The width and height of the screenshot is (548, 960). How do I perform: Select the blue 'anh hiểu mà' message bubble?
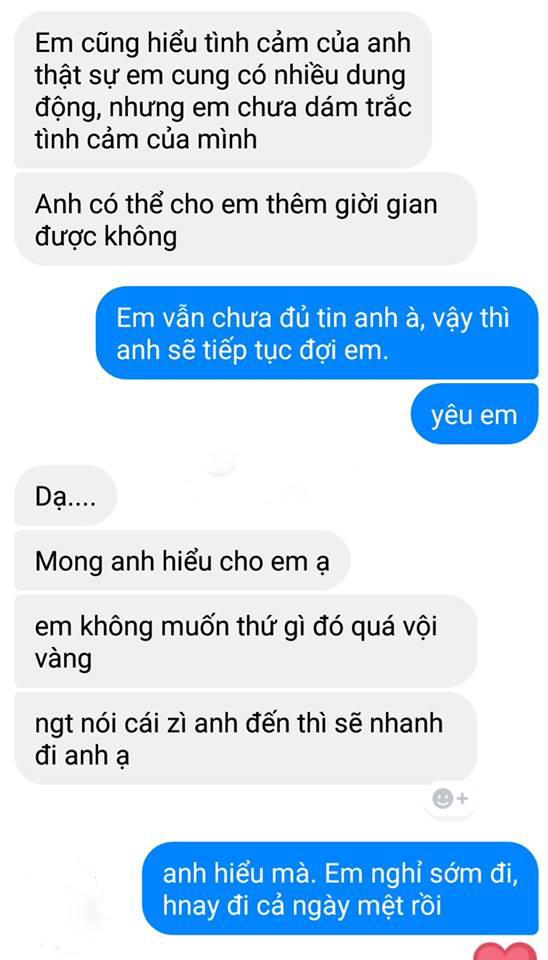click(x=340, y=887)
